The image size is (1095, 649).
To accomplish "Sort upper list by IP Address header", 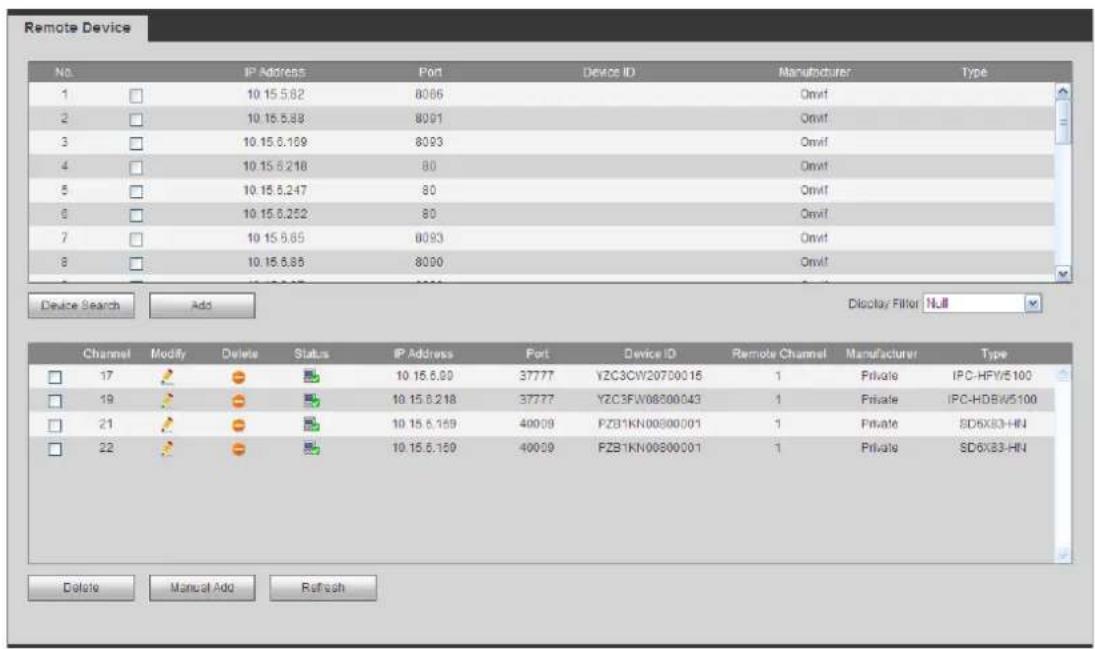I will tap(274, 72).
